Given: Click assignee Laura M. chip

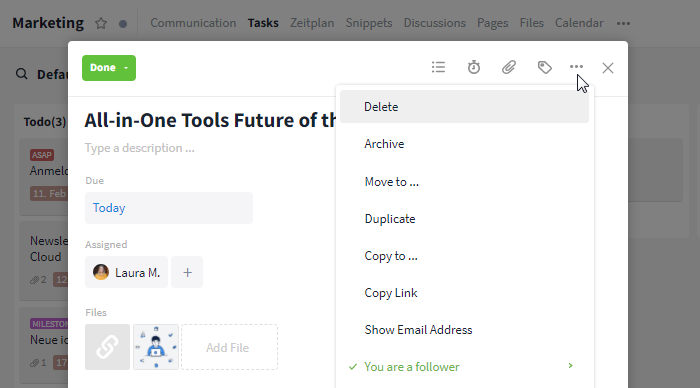Looking at the screenshot, I should (126, 272).
